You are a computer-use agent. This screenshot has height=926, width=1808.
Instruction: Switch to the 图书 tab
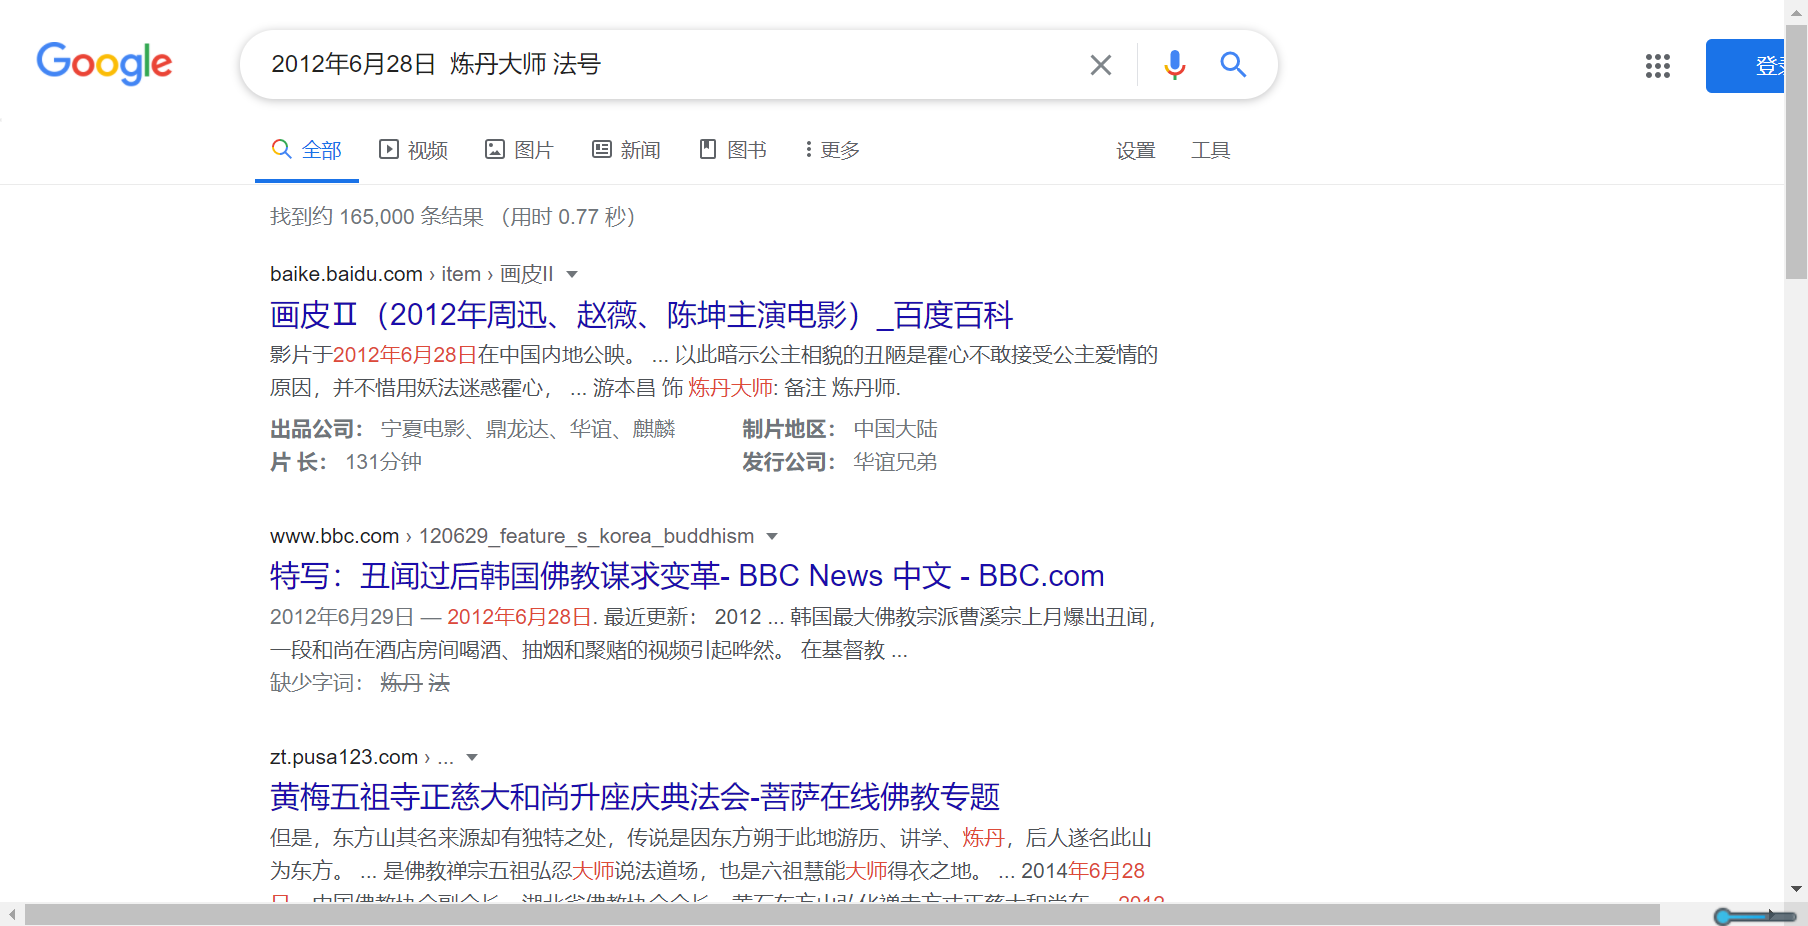click(733, 150)
